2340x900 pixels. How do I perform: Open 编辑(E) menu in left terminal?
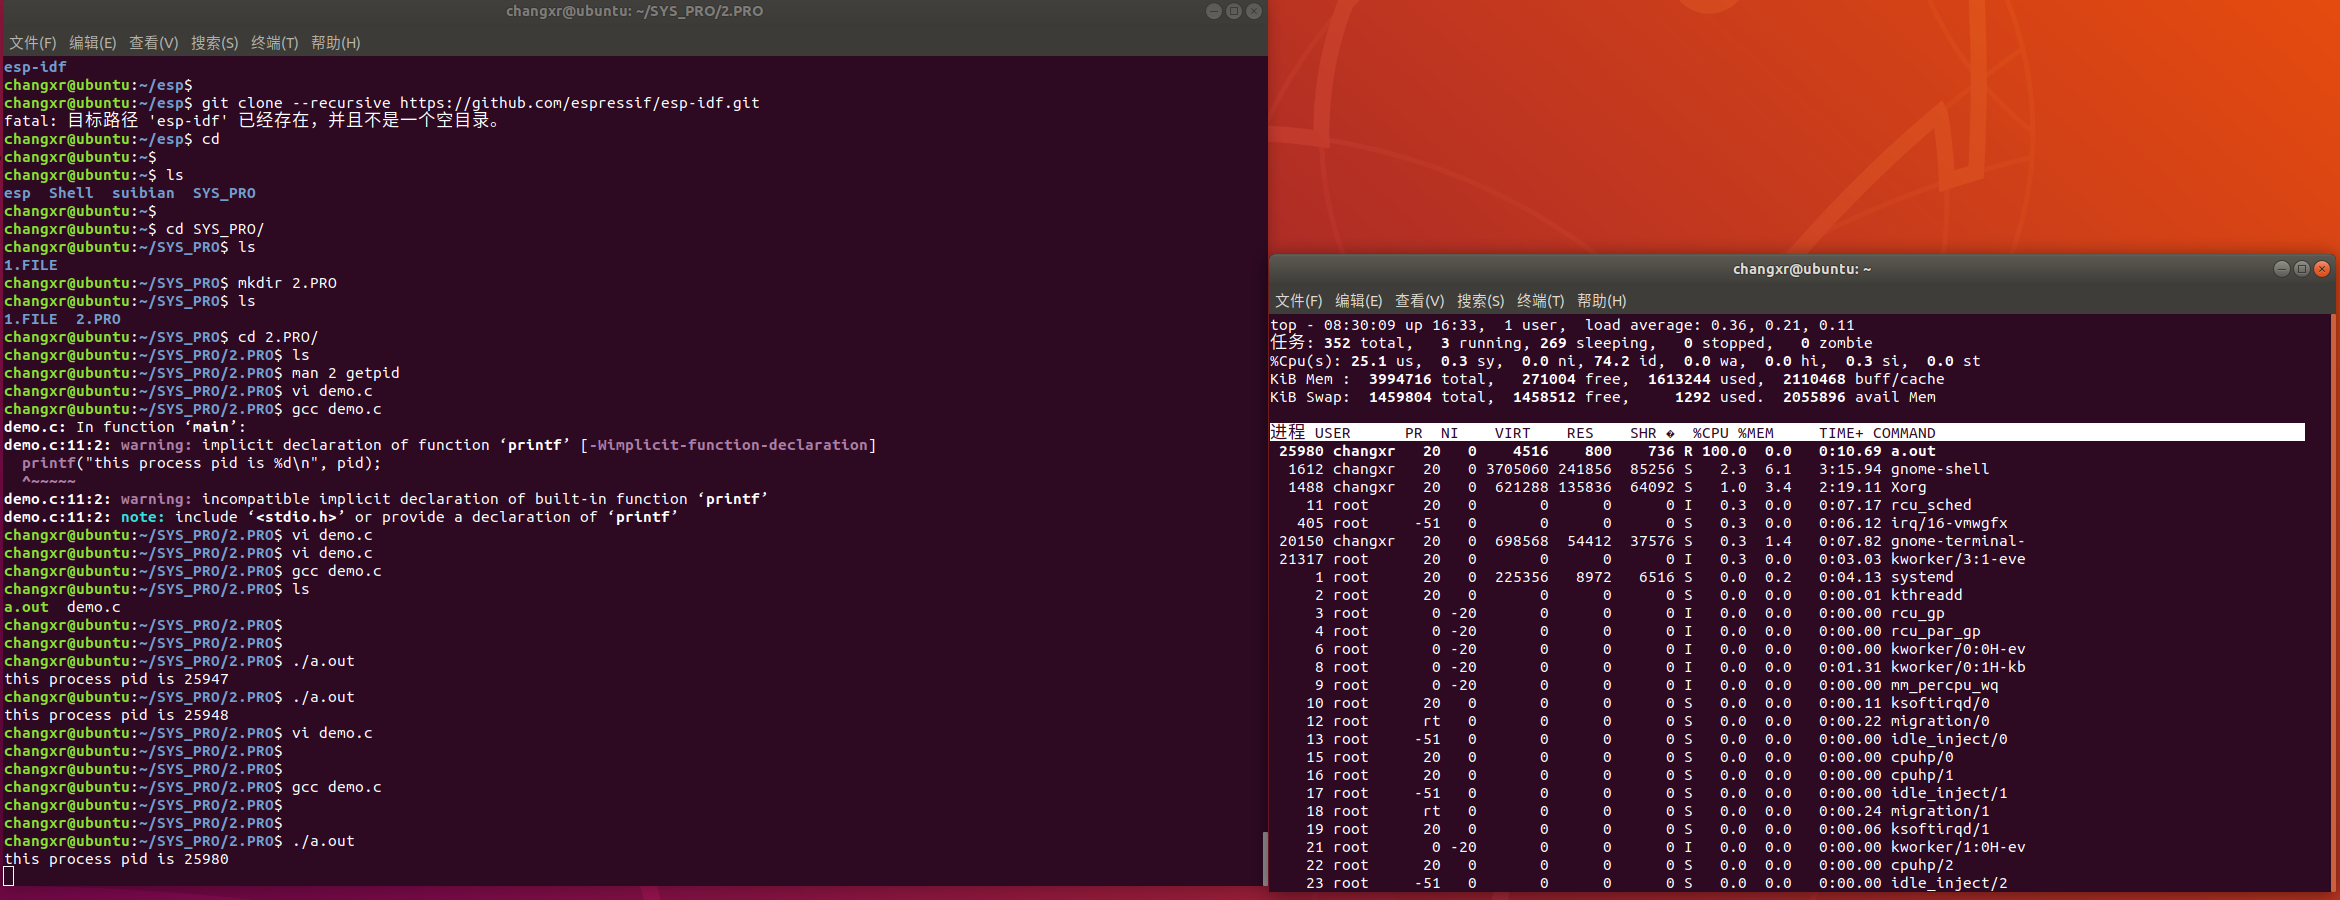point(93,43)
